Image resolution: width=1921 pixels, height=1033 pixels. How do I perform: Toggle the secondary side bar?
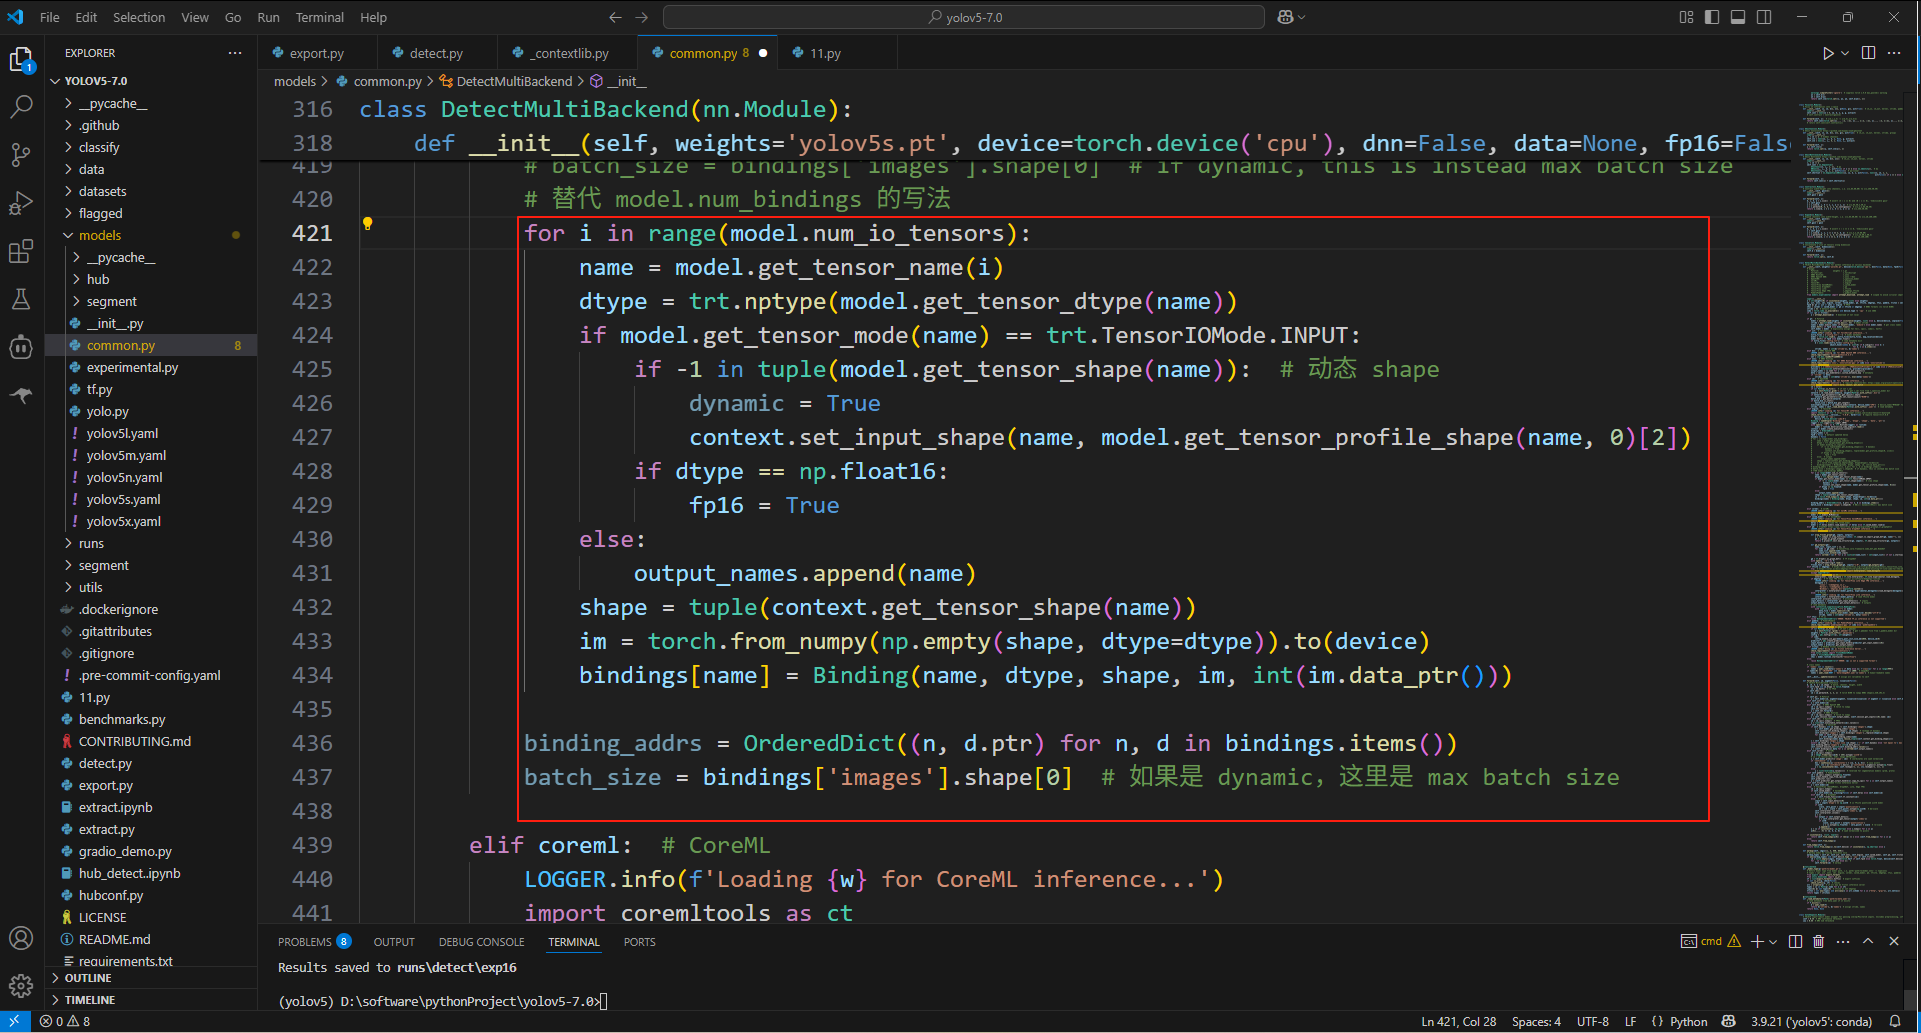coord(1764,17)
